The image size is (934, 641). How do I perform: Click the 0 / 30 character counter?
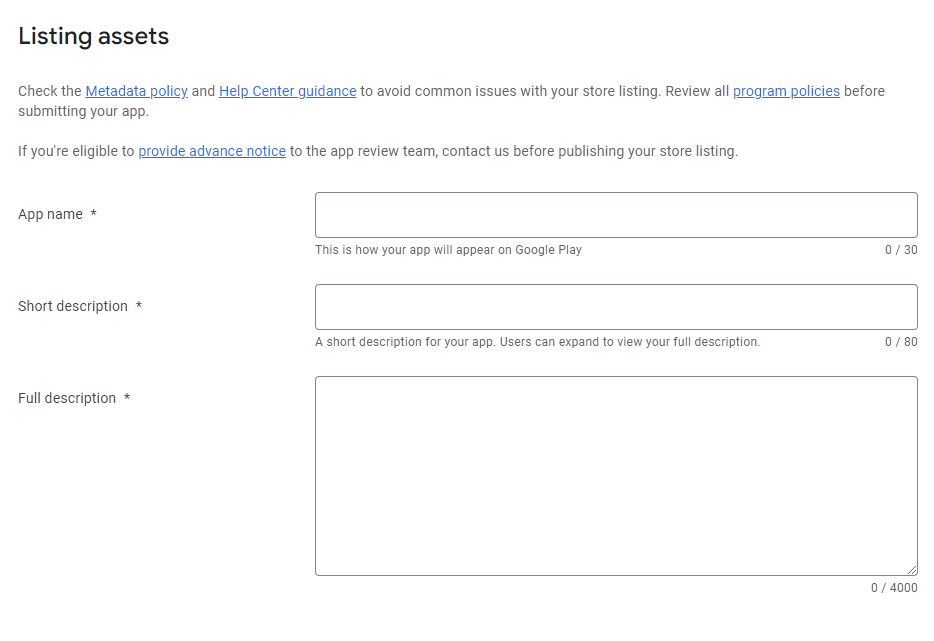[x=901, y=250]
